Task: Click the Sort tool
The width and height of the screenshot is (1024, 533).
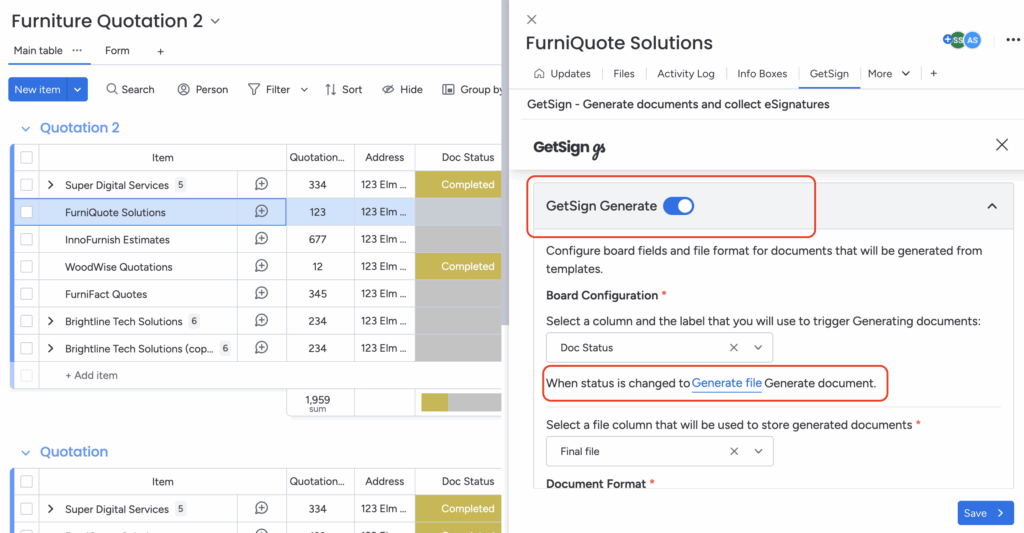Action: [x=344, y=89]
